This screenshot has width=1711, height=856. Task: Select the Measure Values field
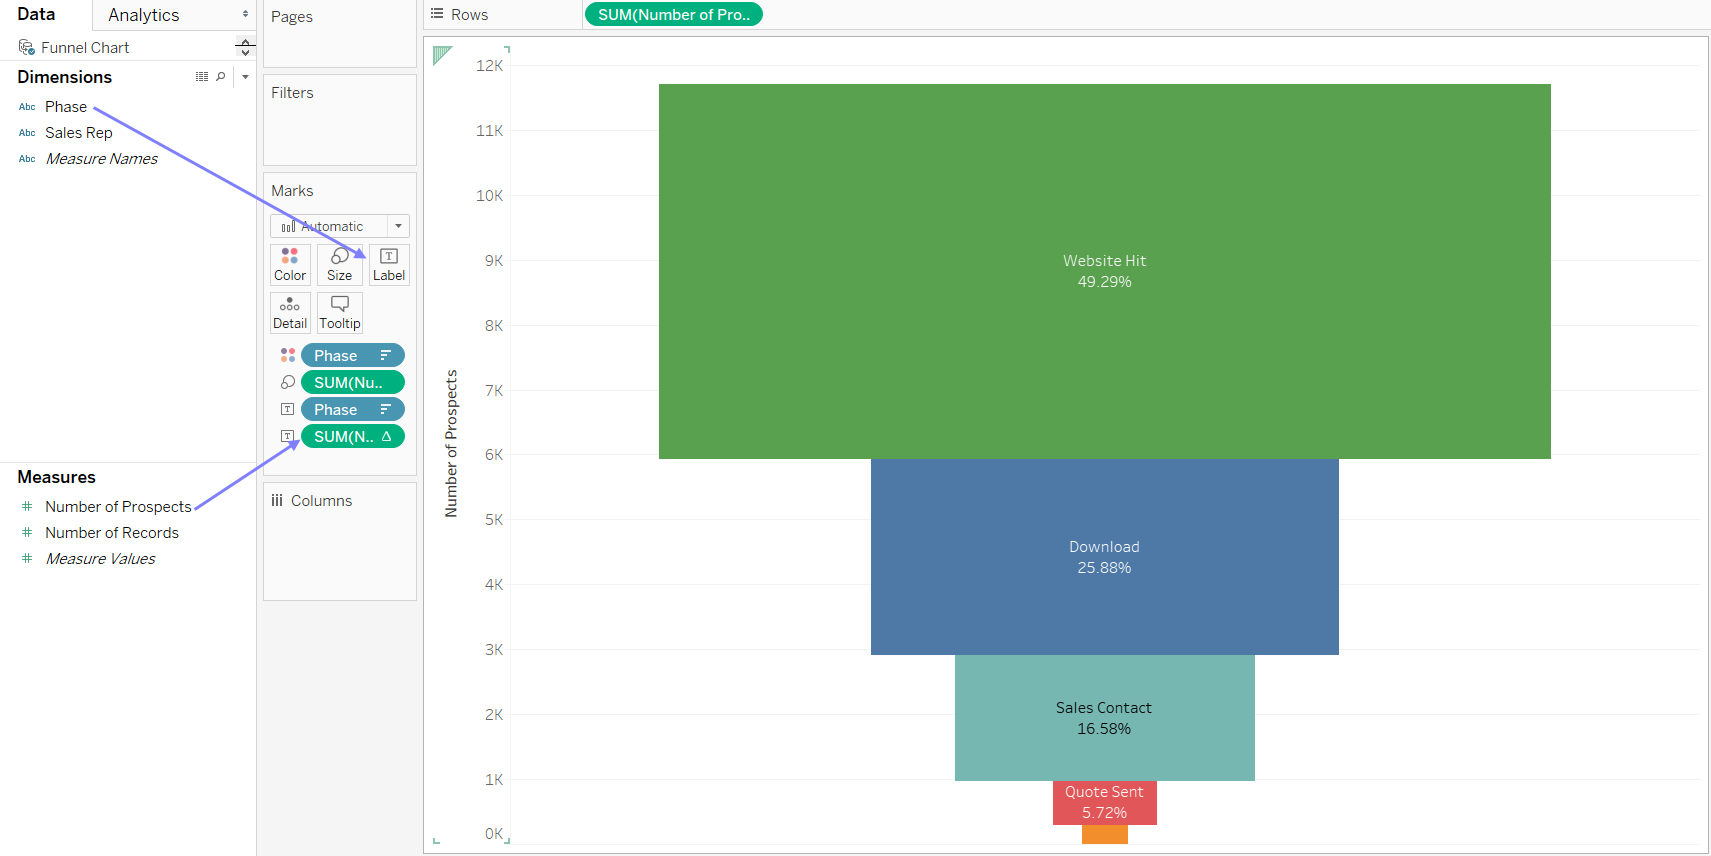100,559
